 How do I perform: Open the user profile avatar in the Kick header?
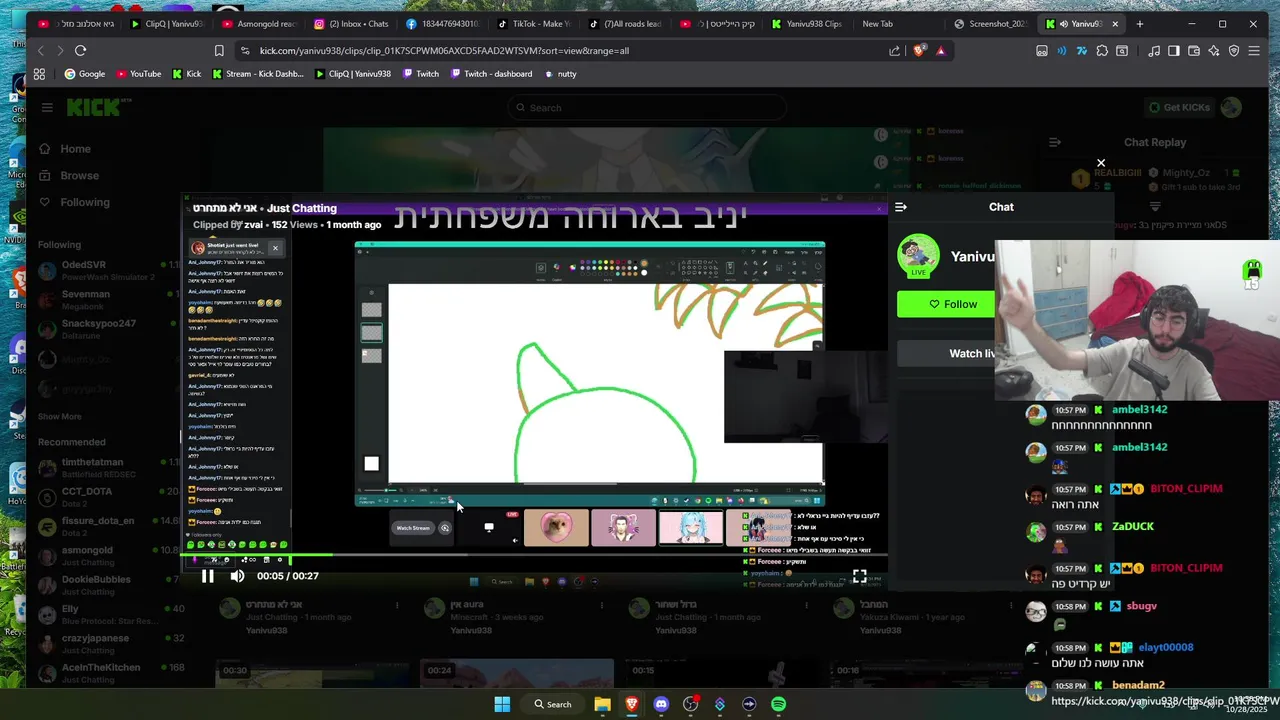(x=1231, y=107)
